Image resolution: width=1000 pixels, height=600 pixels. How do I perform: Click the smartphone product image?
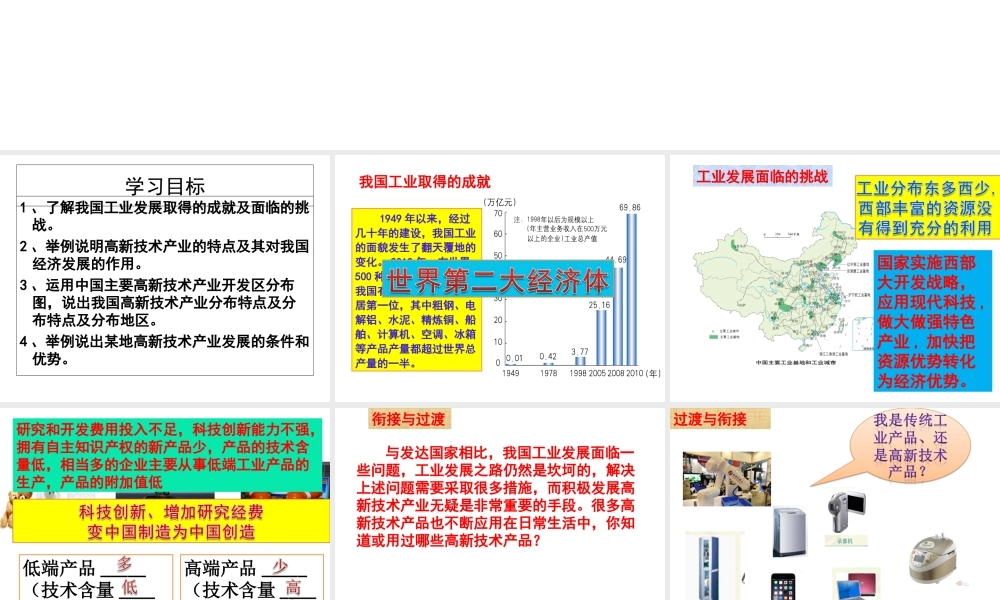point(783,587)
